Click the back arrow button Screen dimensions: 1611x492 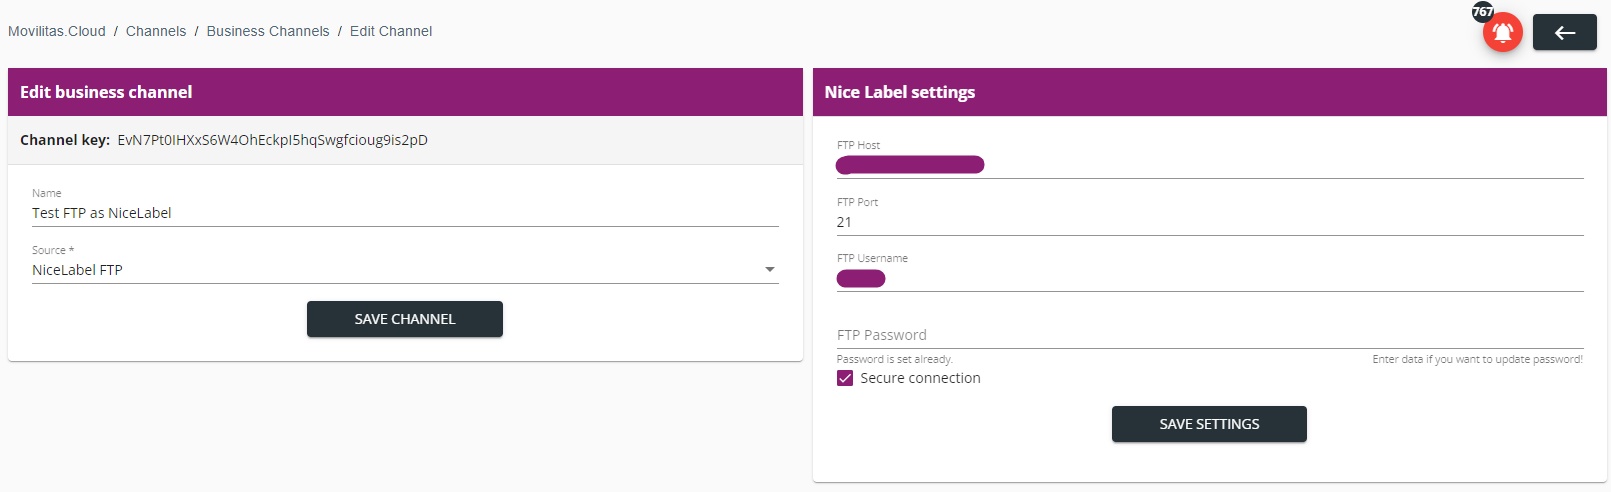coord(1564,33)
